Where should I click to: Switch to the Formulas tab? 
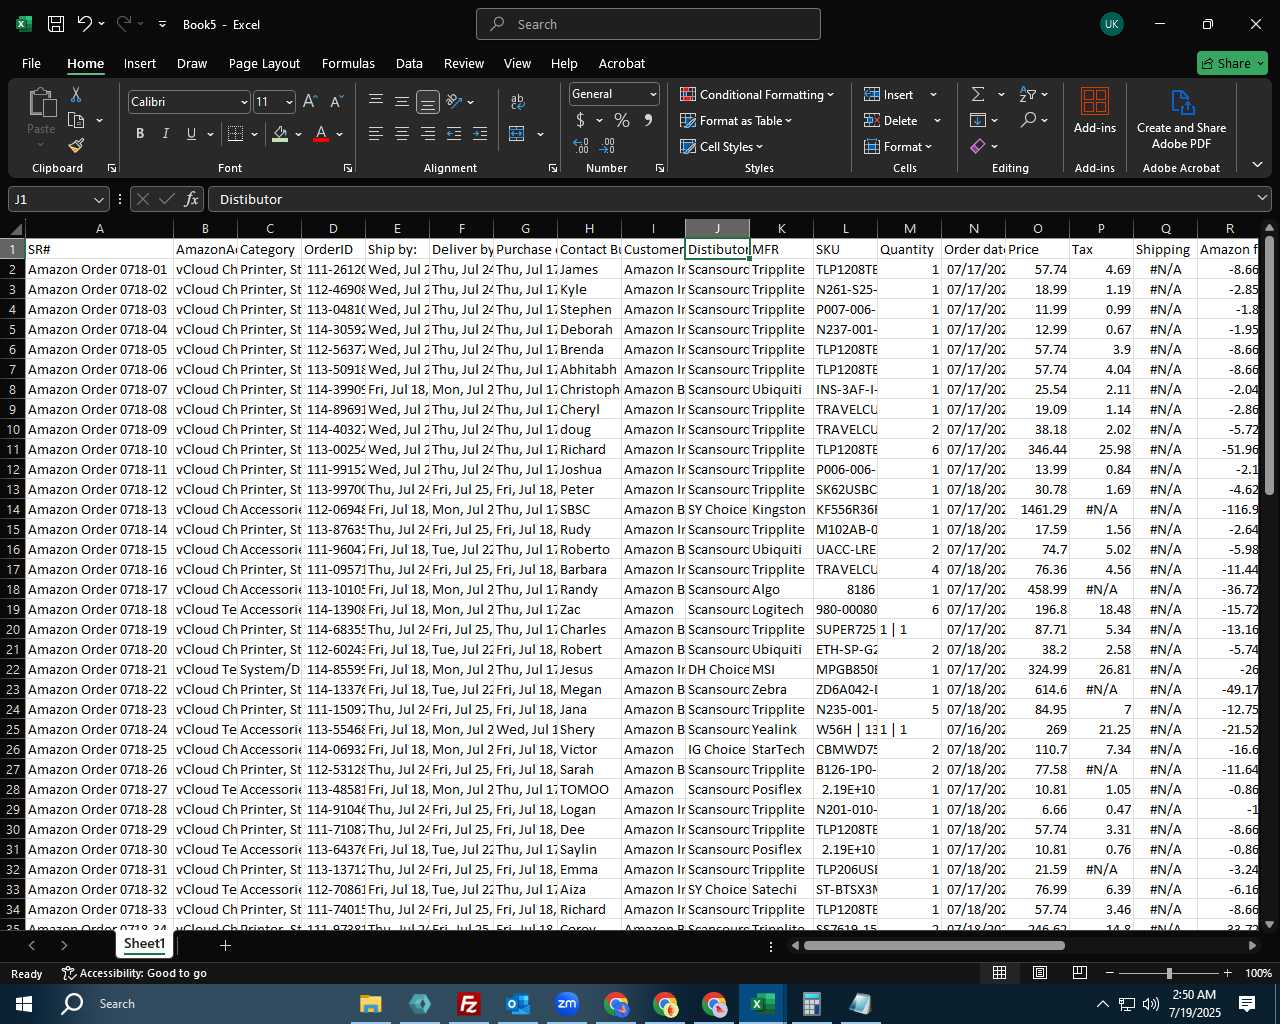[348, 63]
